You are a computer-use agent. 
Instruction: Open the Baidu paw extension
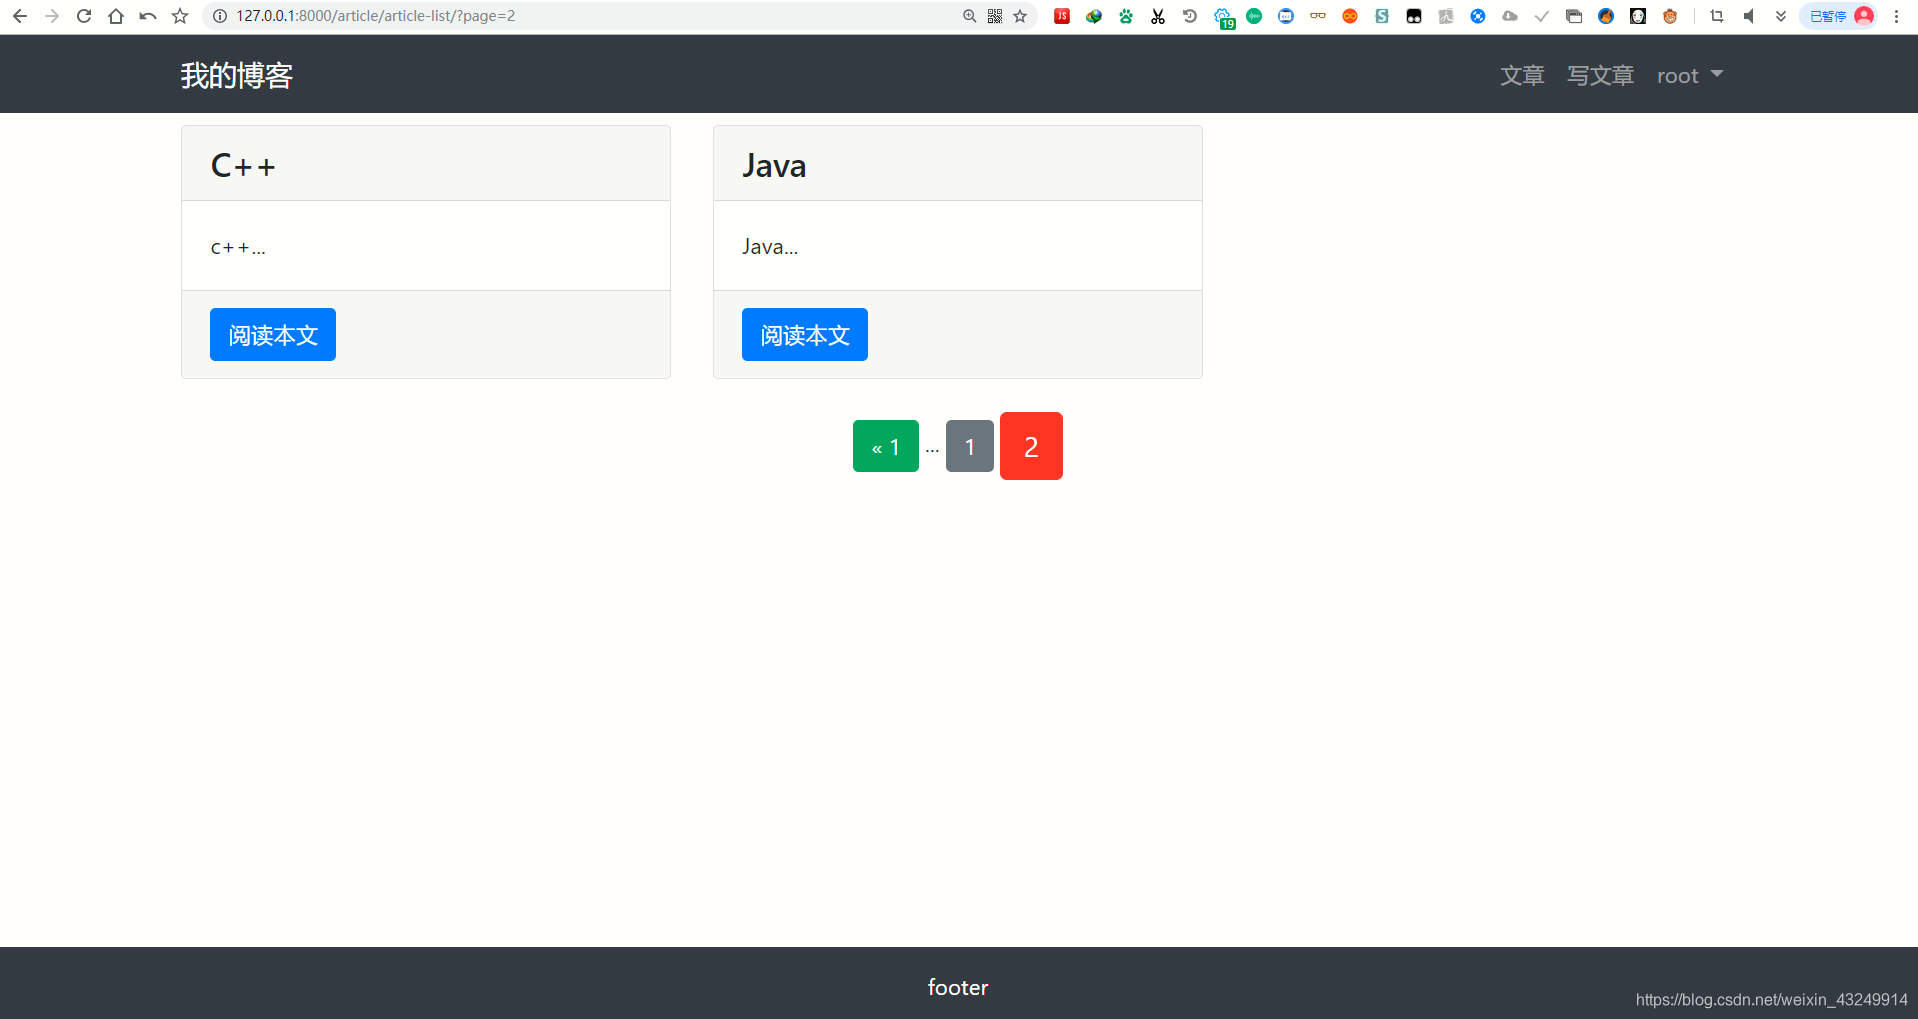pyautogui.click(x=1126, y=16)
